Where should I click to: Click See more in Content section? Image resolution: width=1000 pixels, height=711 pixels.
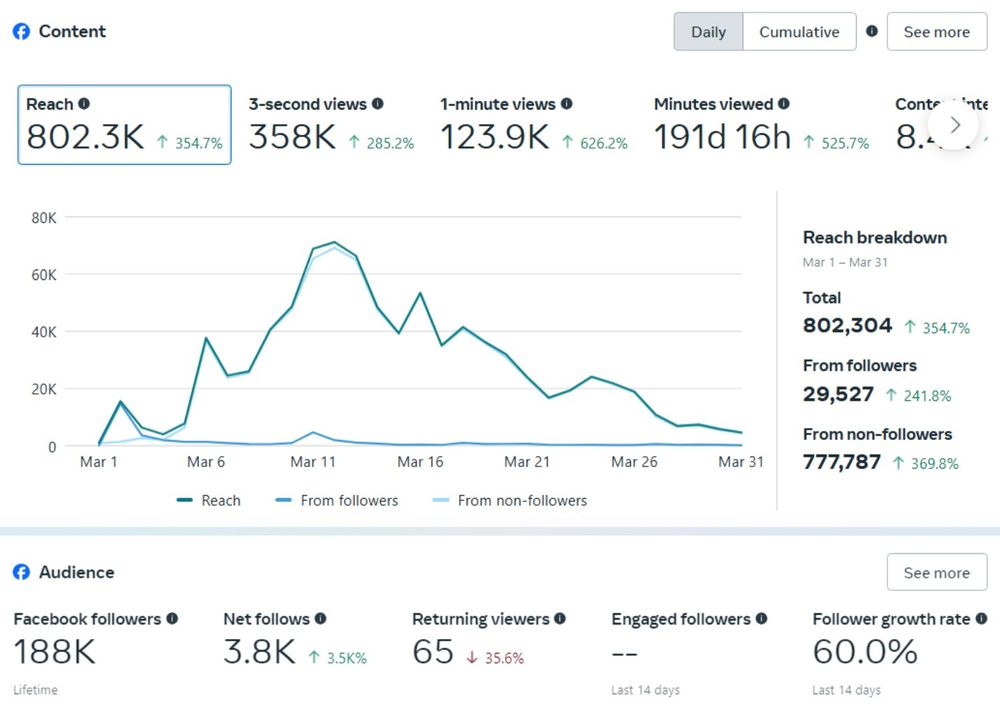click(x=937, y=31)
